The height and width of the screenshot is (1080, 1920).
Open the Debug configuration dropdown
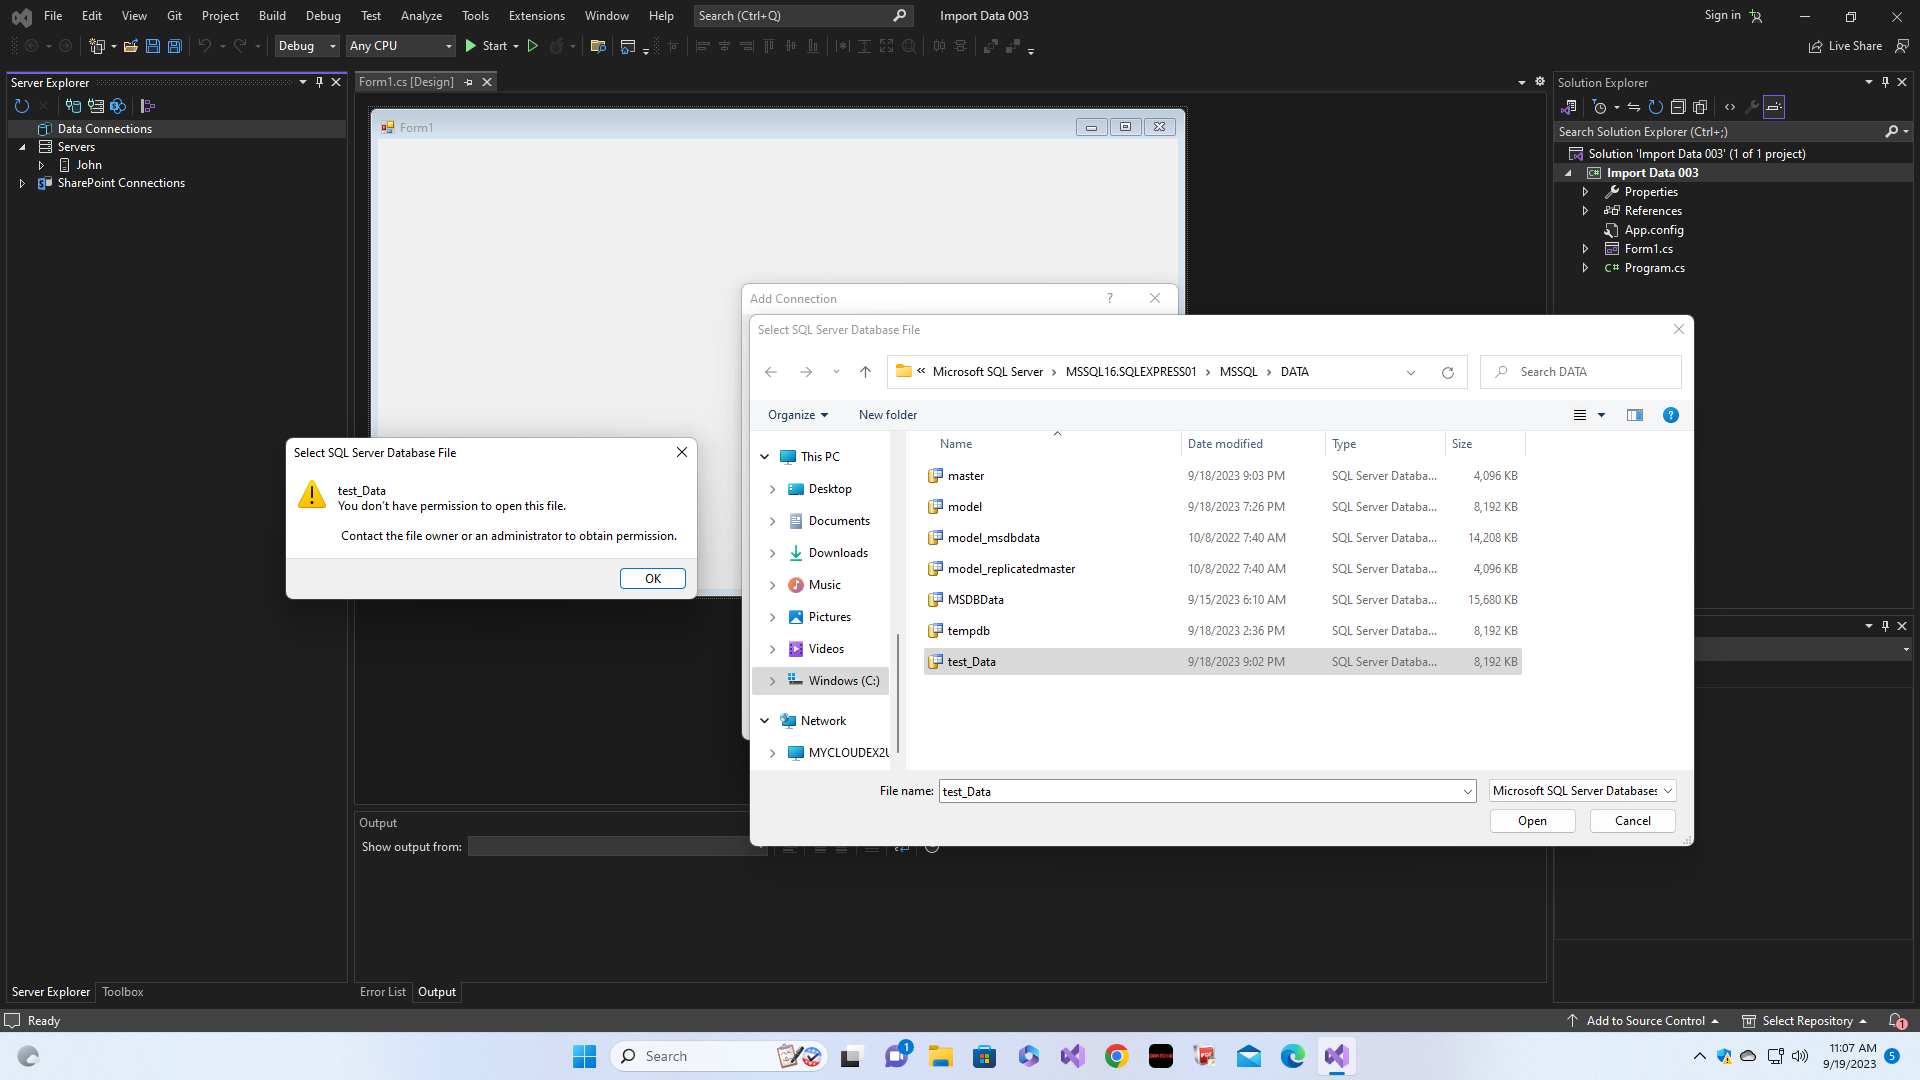tap(307, 46)
